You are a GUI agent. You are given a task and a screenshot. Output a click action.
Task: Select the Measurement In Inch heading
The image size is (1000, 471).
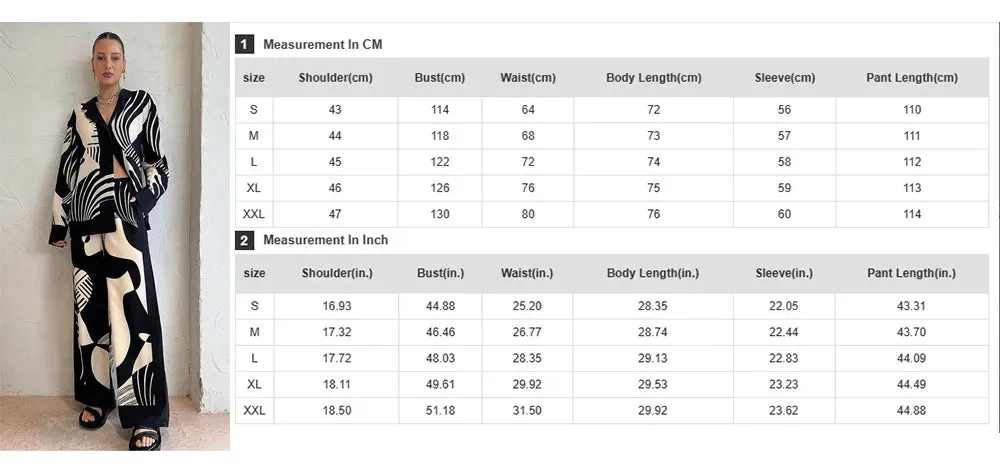(x=325, y=240)
